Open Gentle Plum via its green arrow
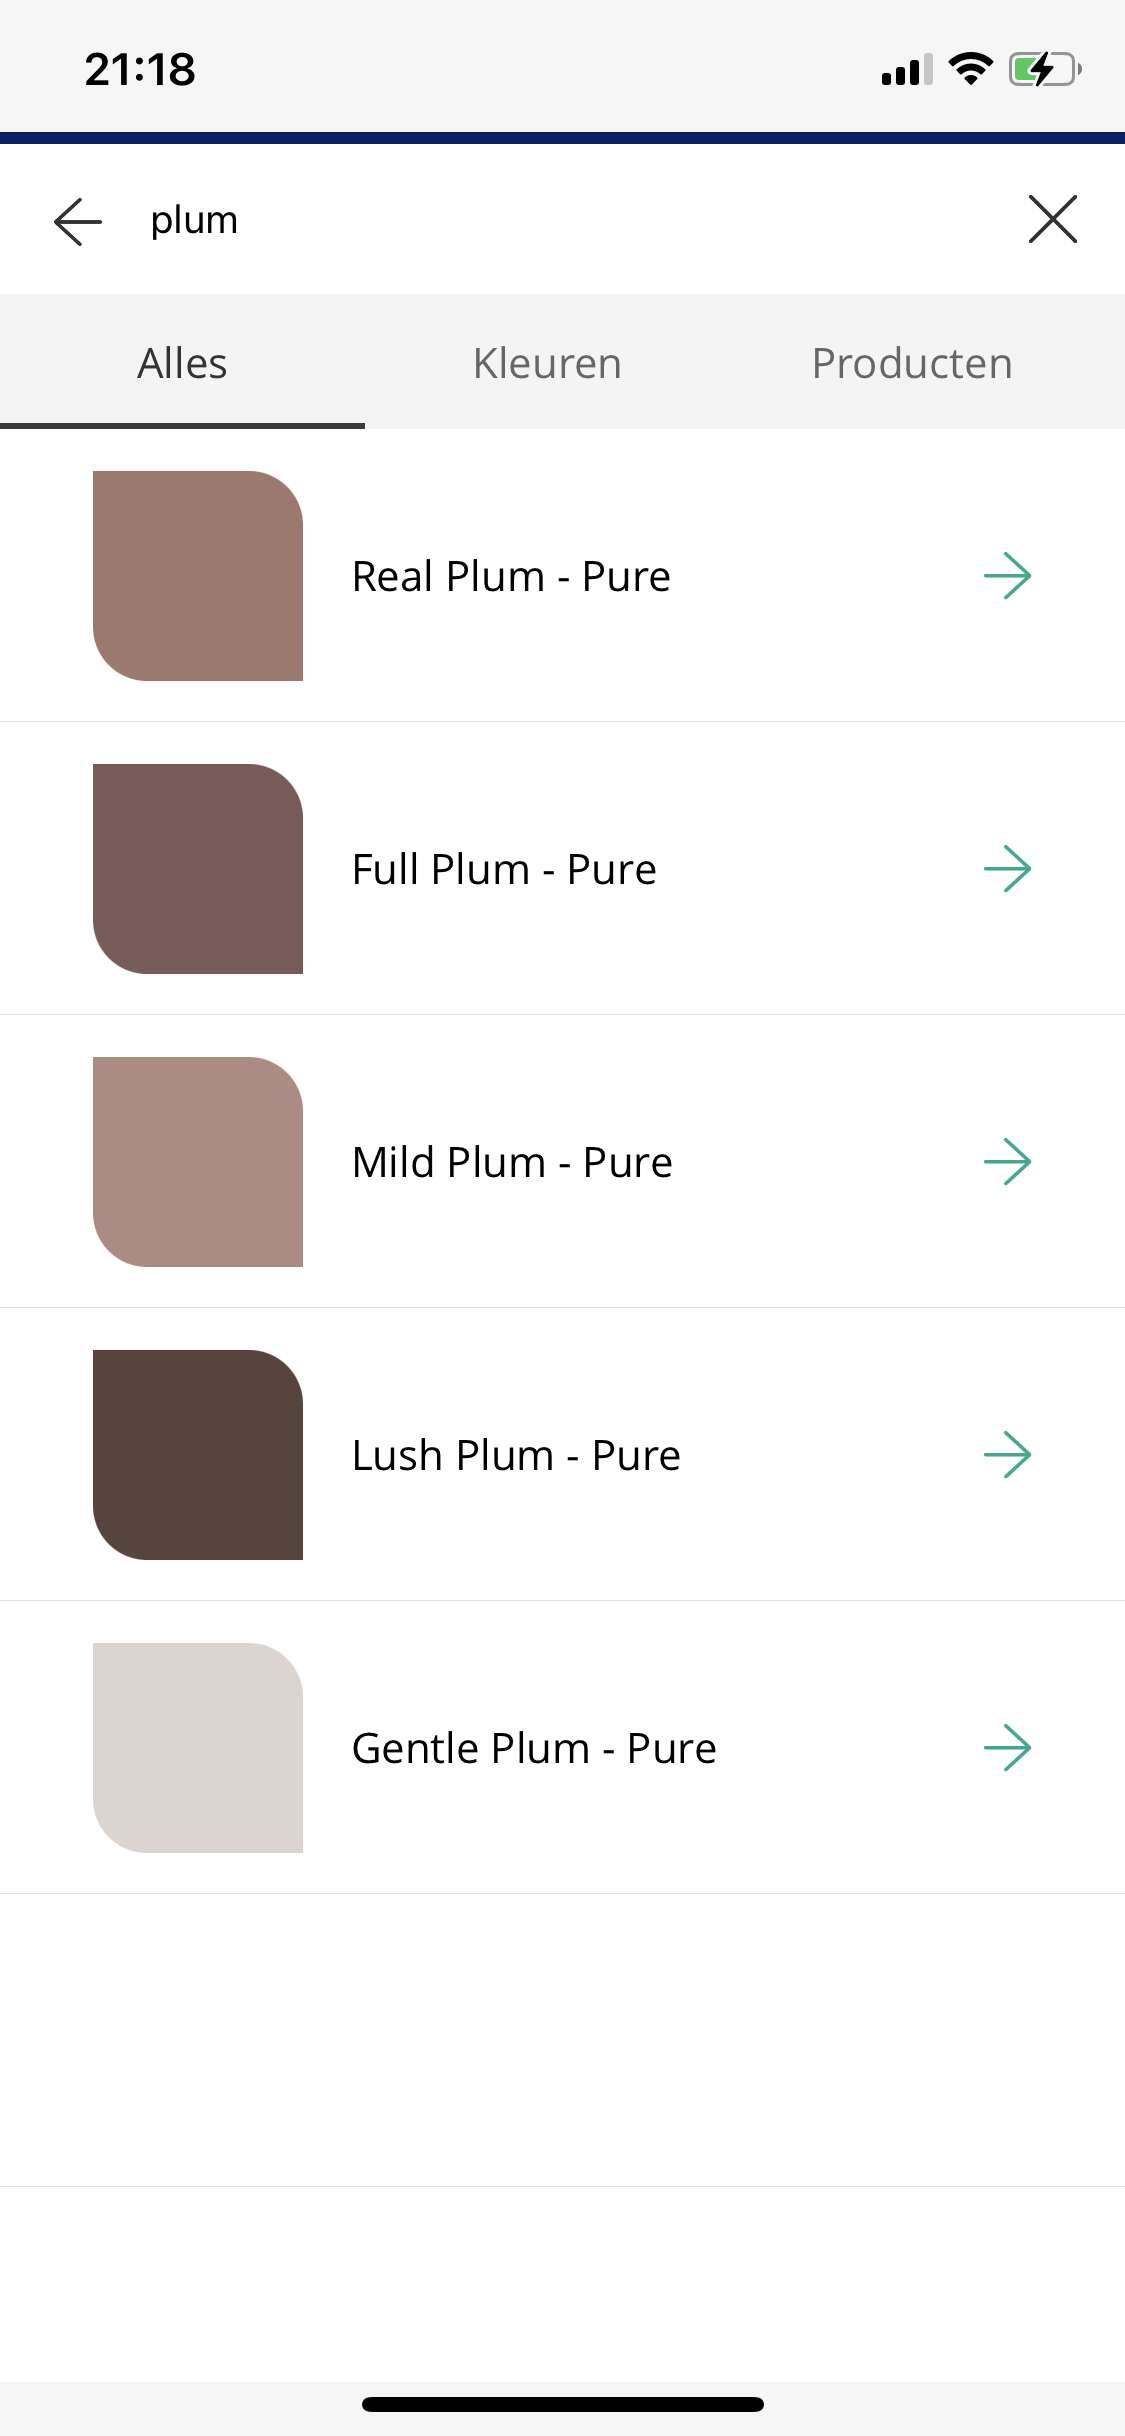 click(x=1007, y=1748)
